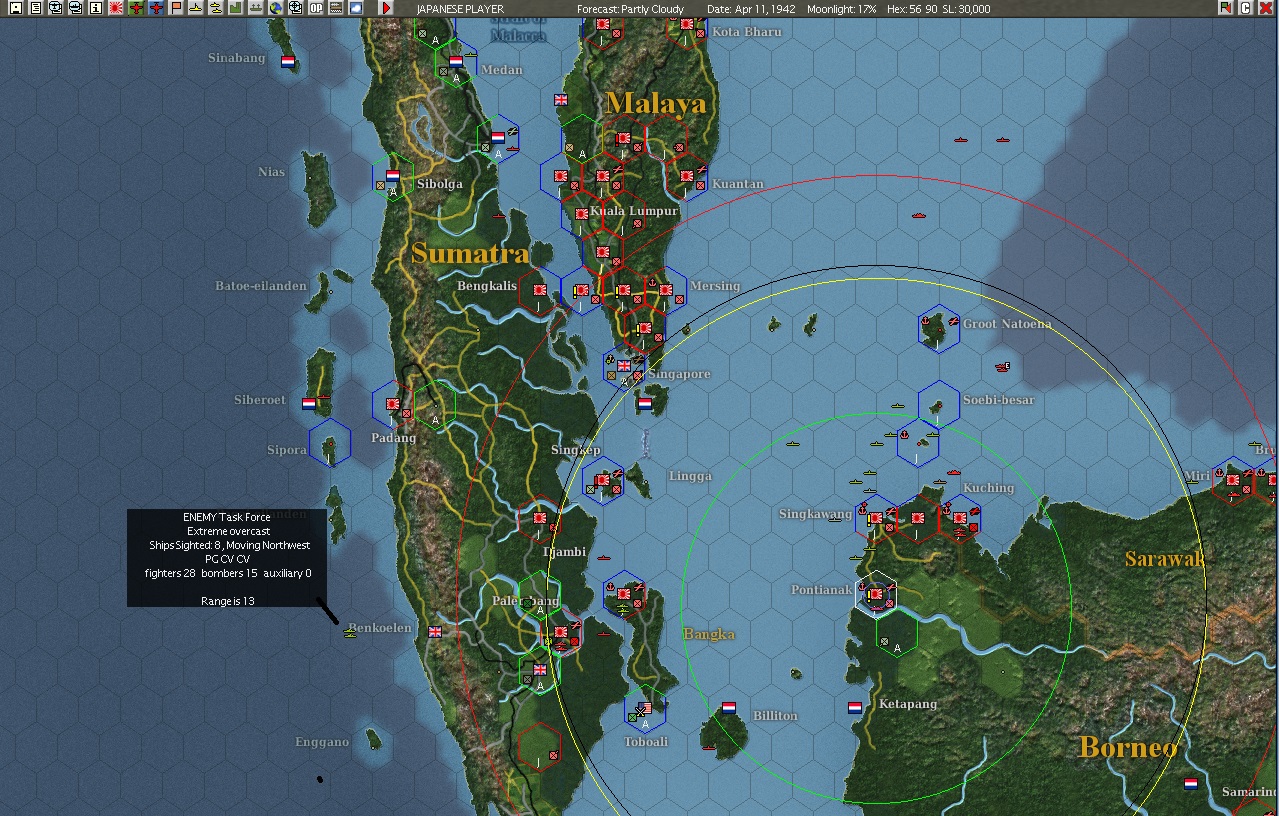The height and width of the screenshot is (816, 1279).
Task: Open the information 'i' toolbar icon
Action: (95, 8)
